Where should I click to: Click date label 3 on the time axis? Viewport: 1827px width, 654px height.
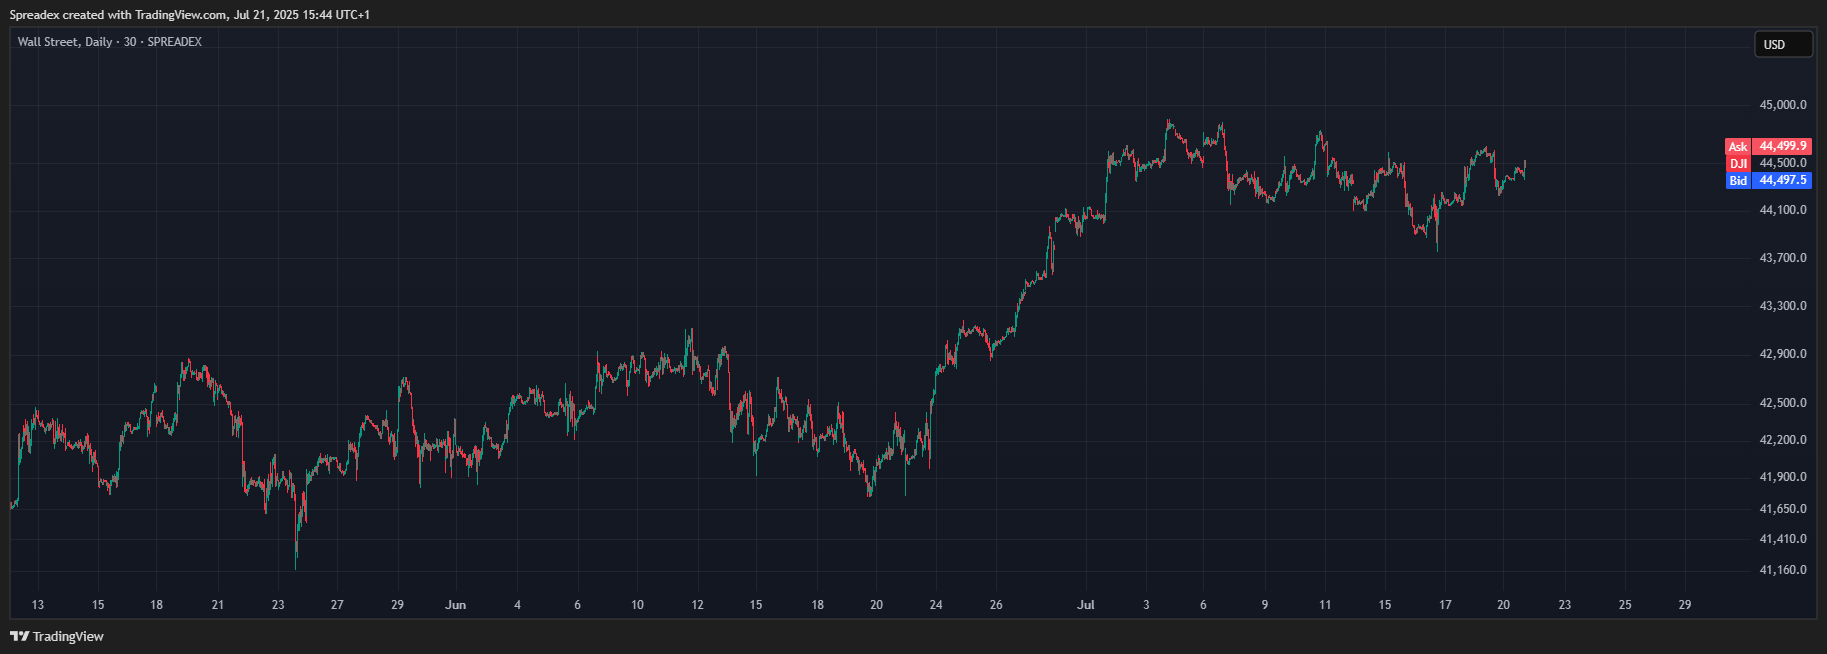coord(1146,605)
